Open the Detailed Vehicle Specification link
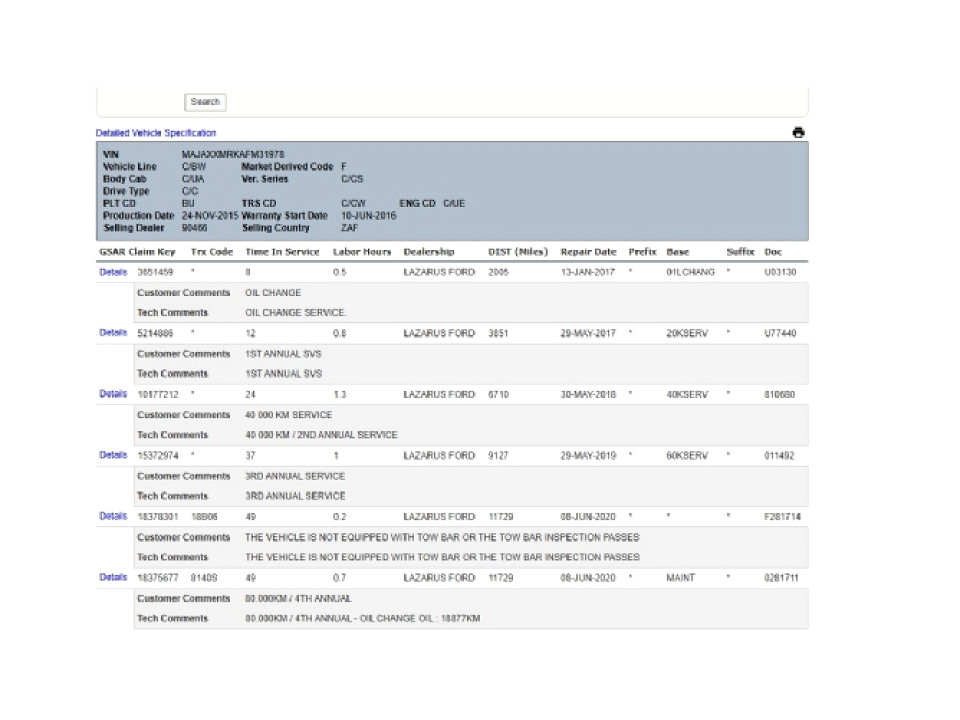The width and height of the screenshot is (960, 720). click(x=156, y=133)
